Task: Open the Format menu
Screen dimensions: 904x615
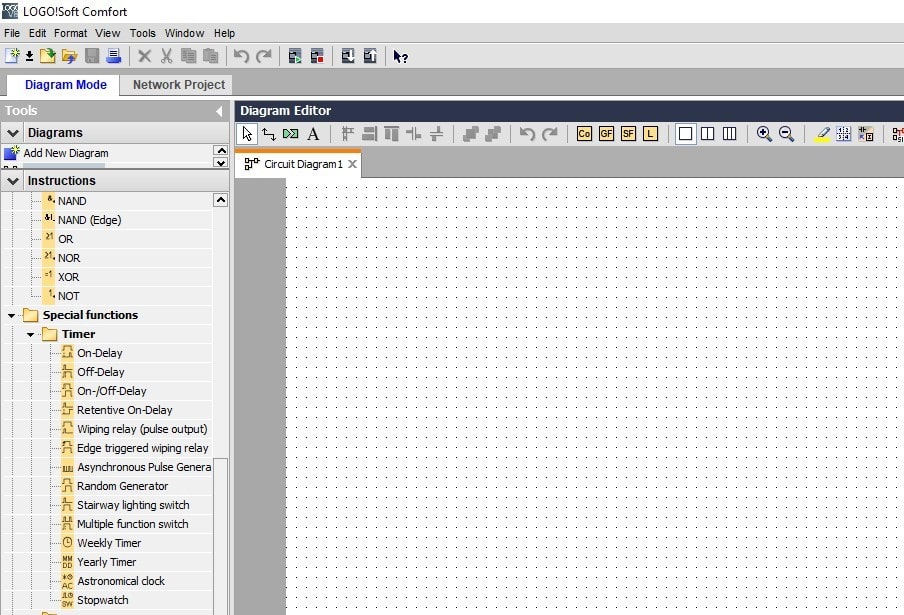Action: pyautogui.click(x=70, y=33)
